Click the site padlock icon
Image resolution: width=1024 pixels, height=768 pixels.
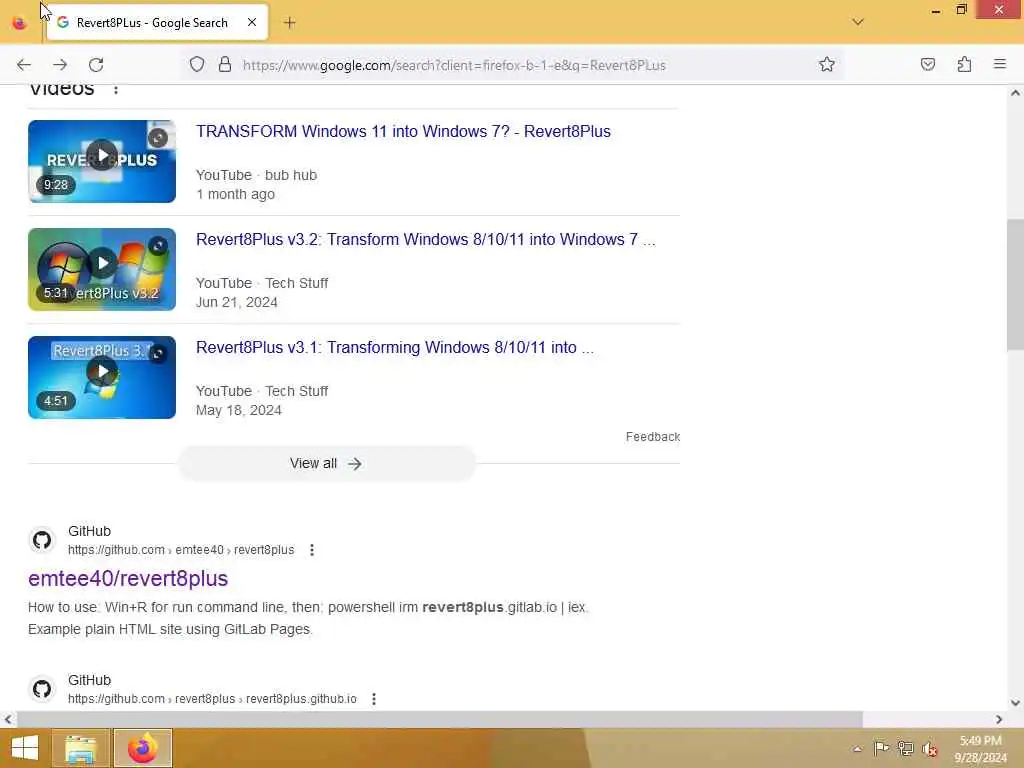coord(225,65)
